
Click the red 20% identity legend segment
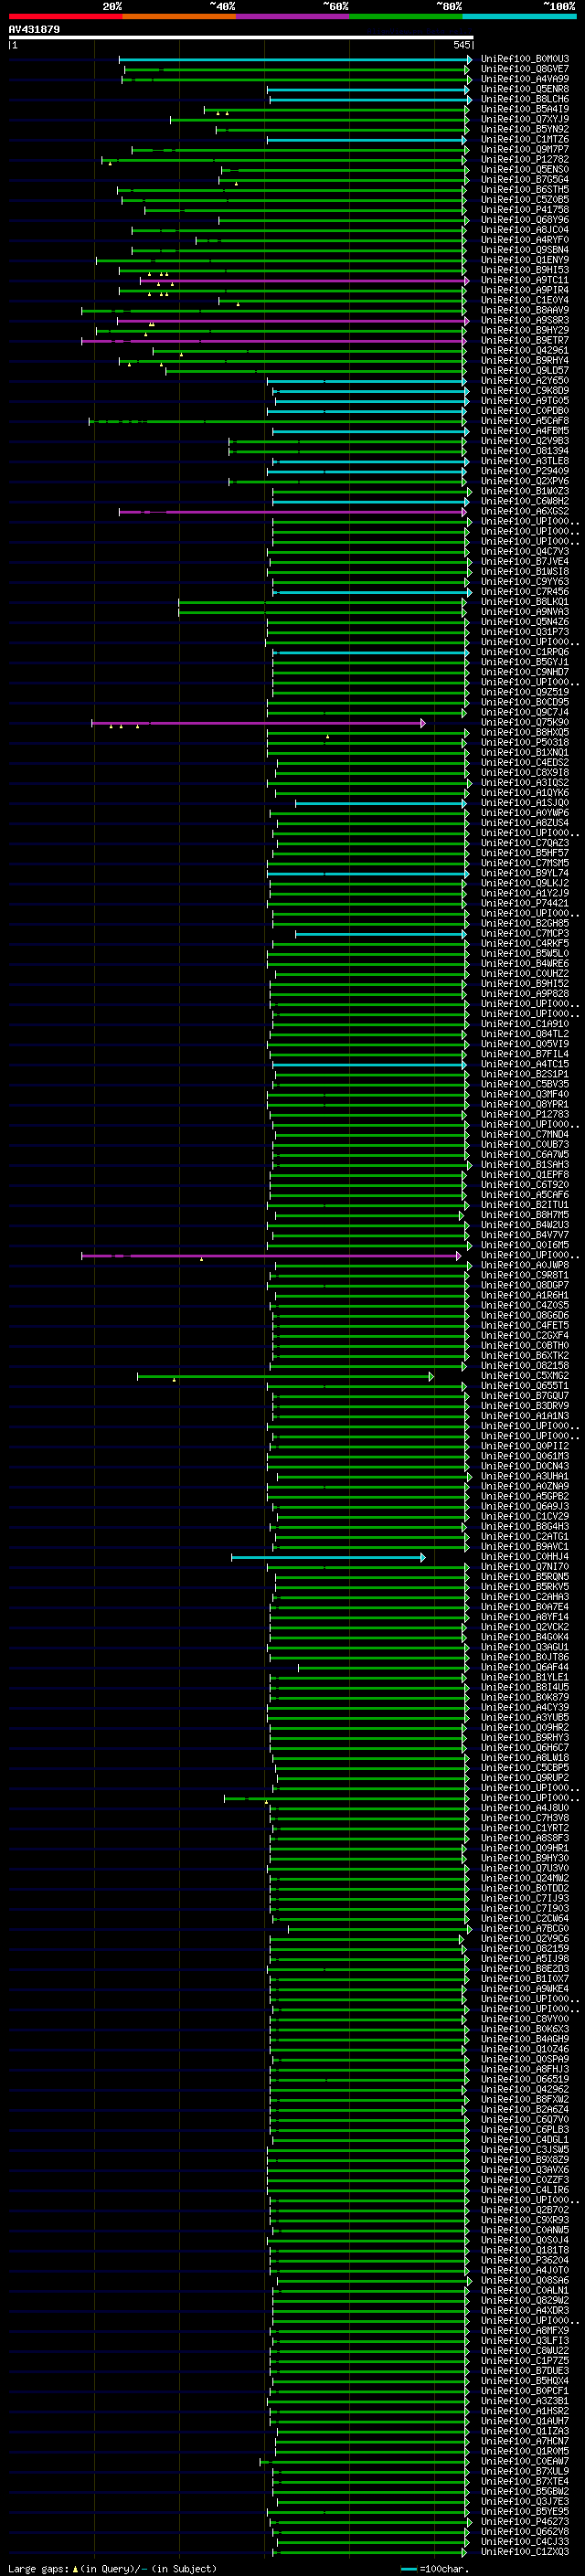(65, 16)
